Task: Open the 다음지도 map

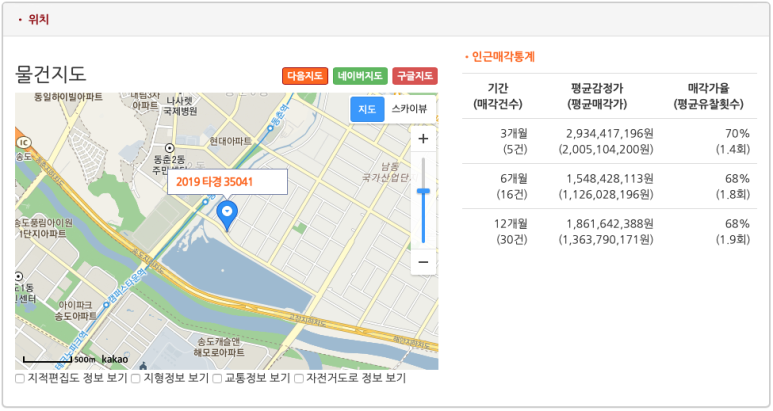Action: (305, 76)
